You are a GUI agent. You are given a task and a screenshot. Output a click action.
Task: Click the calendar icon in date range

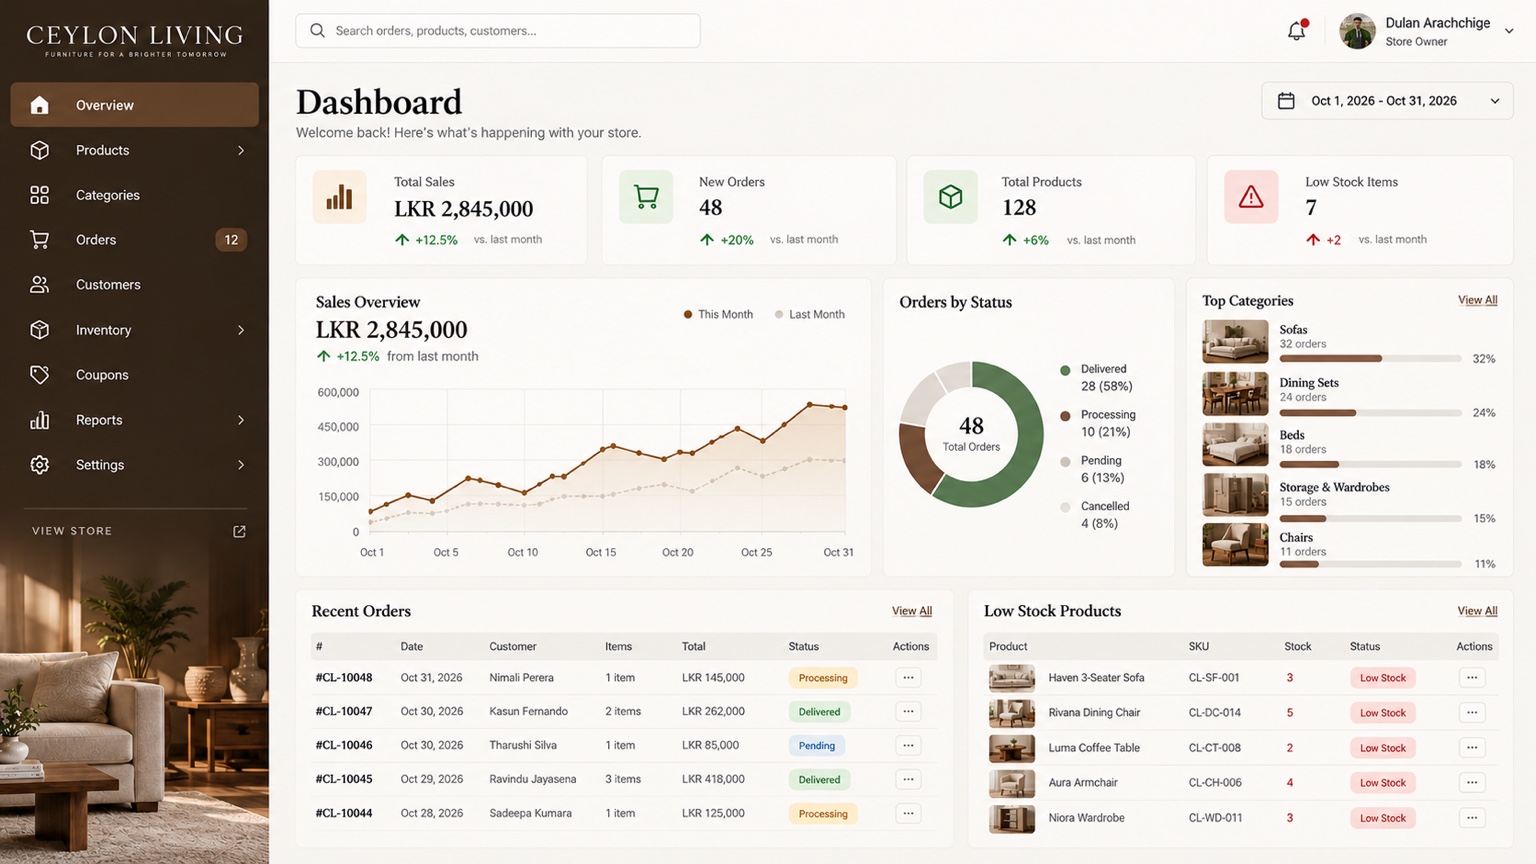coord(1286,101)
